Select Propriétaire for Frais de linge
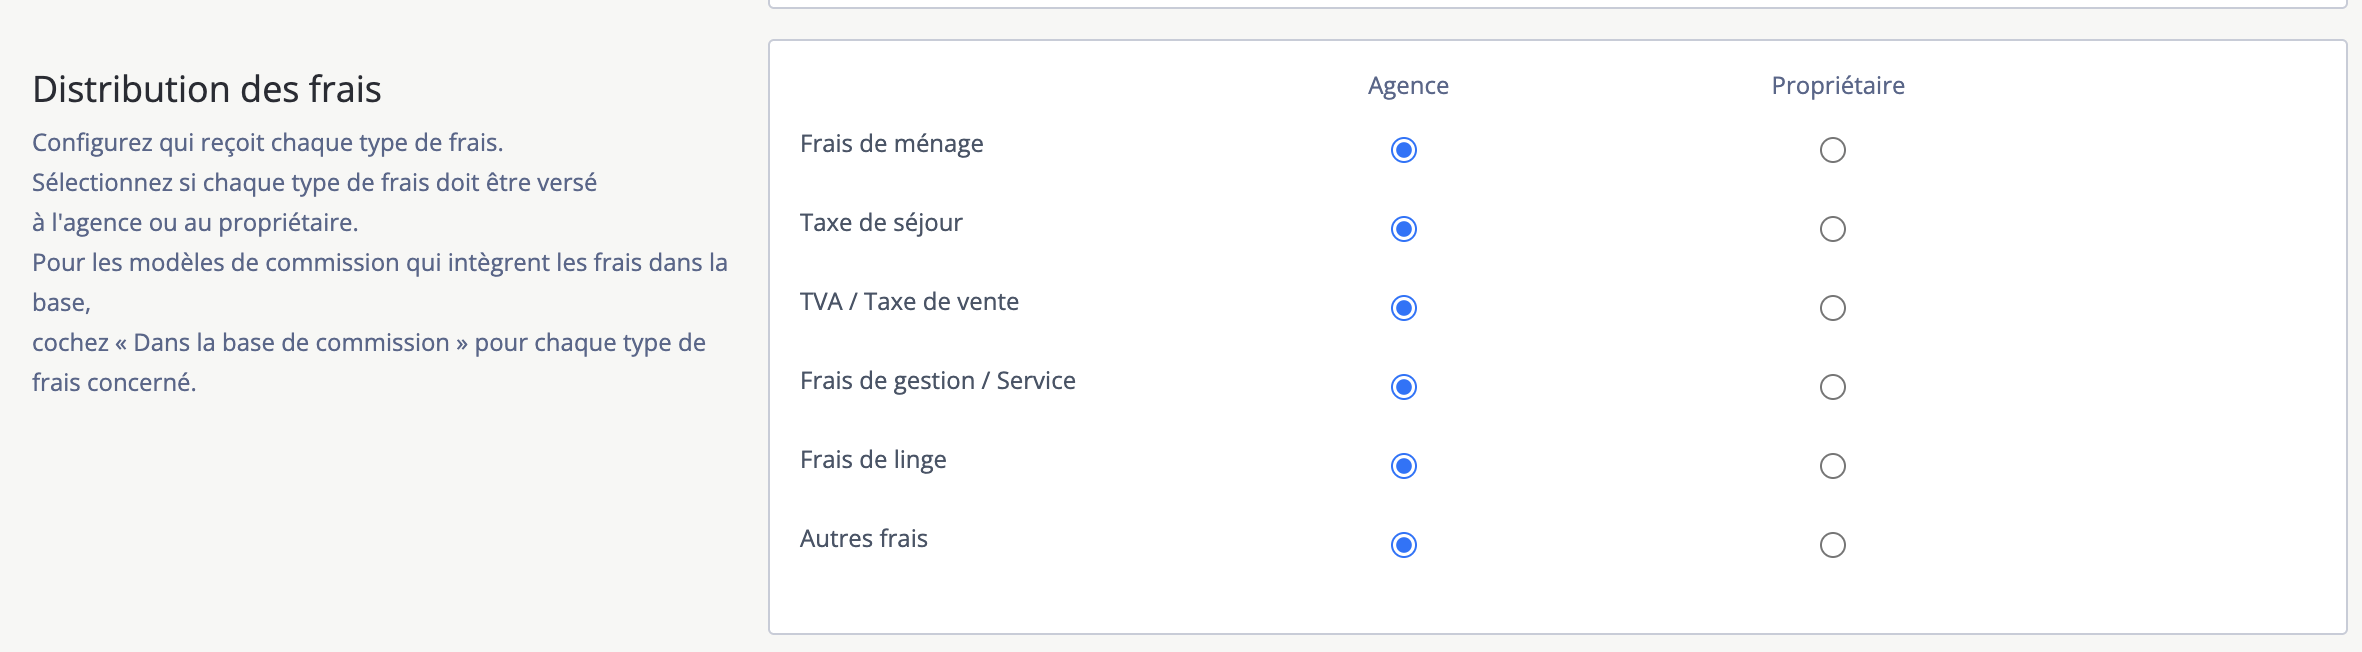The image size is (2362, 652). (x=1833, y=466)
